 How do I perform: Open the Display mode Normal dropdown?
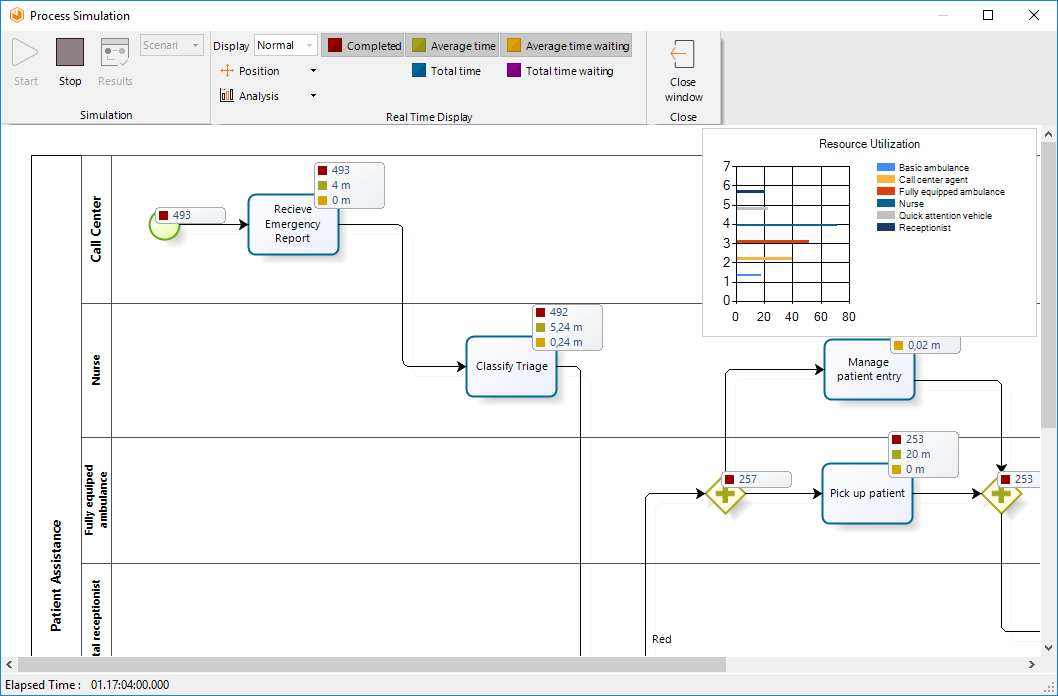point(285,45)
